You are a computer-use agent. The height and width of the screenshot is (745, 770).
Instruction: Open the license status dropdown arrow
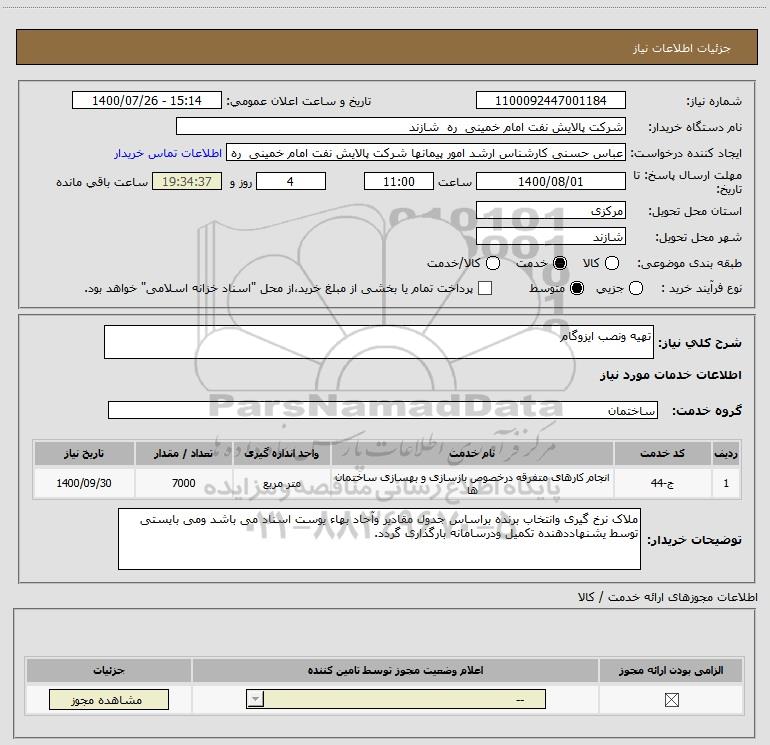point(255,699)
